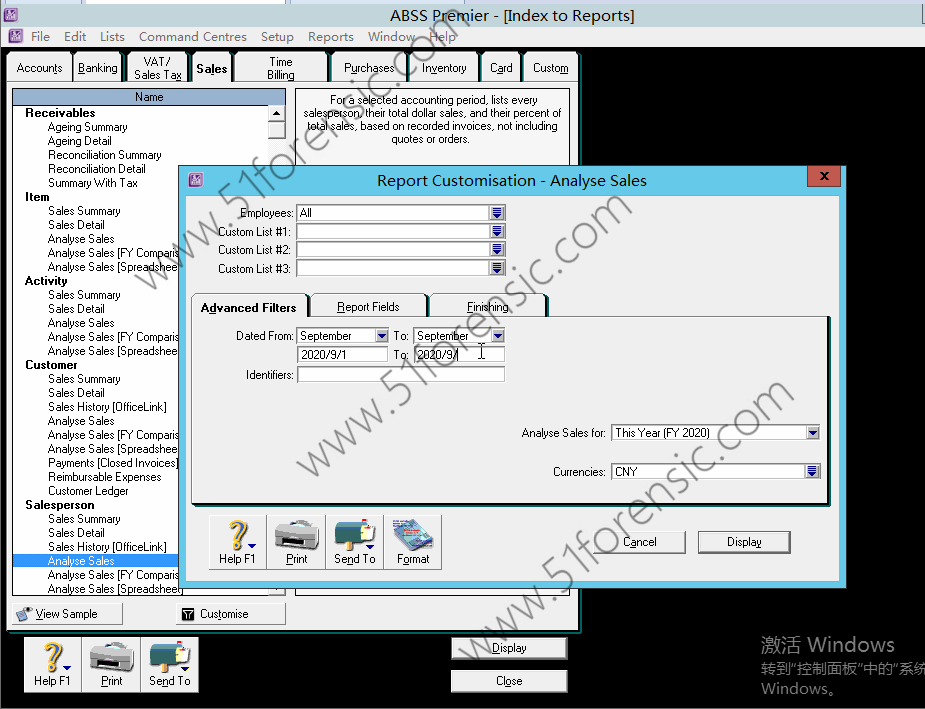Viewport: 925px width, 709px height.
Task: Open the Currencies dropdown showing CNY
Action: 811,471
